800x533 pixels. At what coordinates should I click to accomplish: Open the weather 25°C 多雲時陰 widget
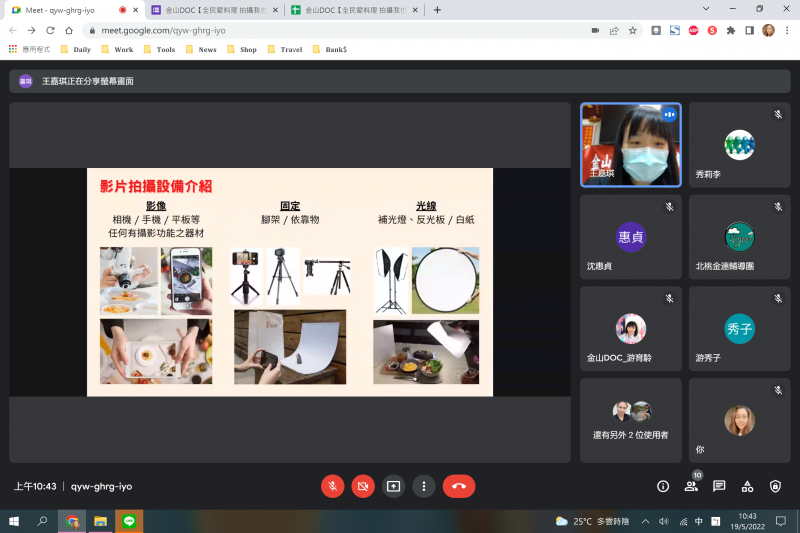click(592, 521)
